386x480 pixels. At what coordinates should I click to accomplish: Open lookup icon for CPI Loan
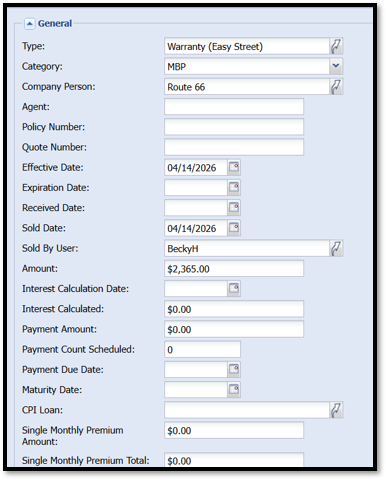coord(336,410)
